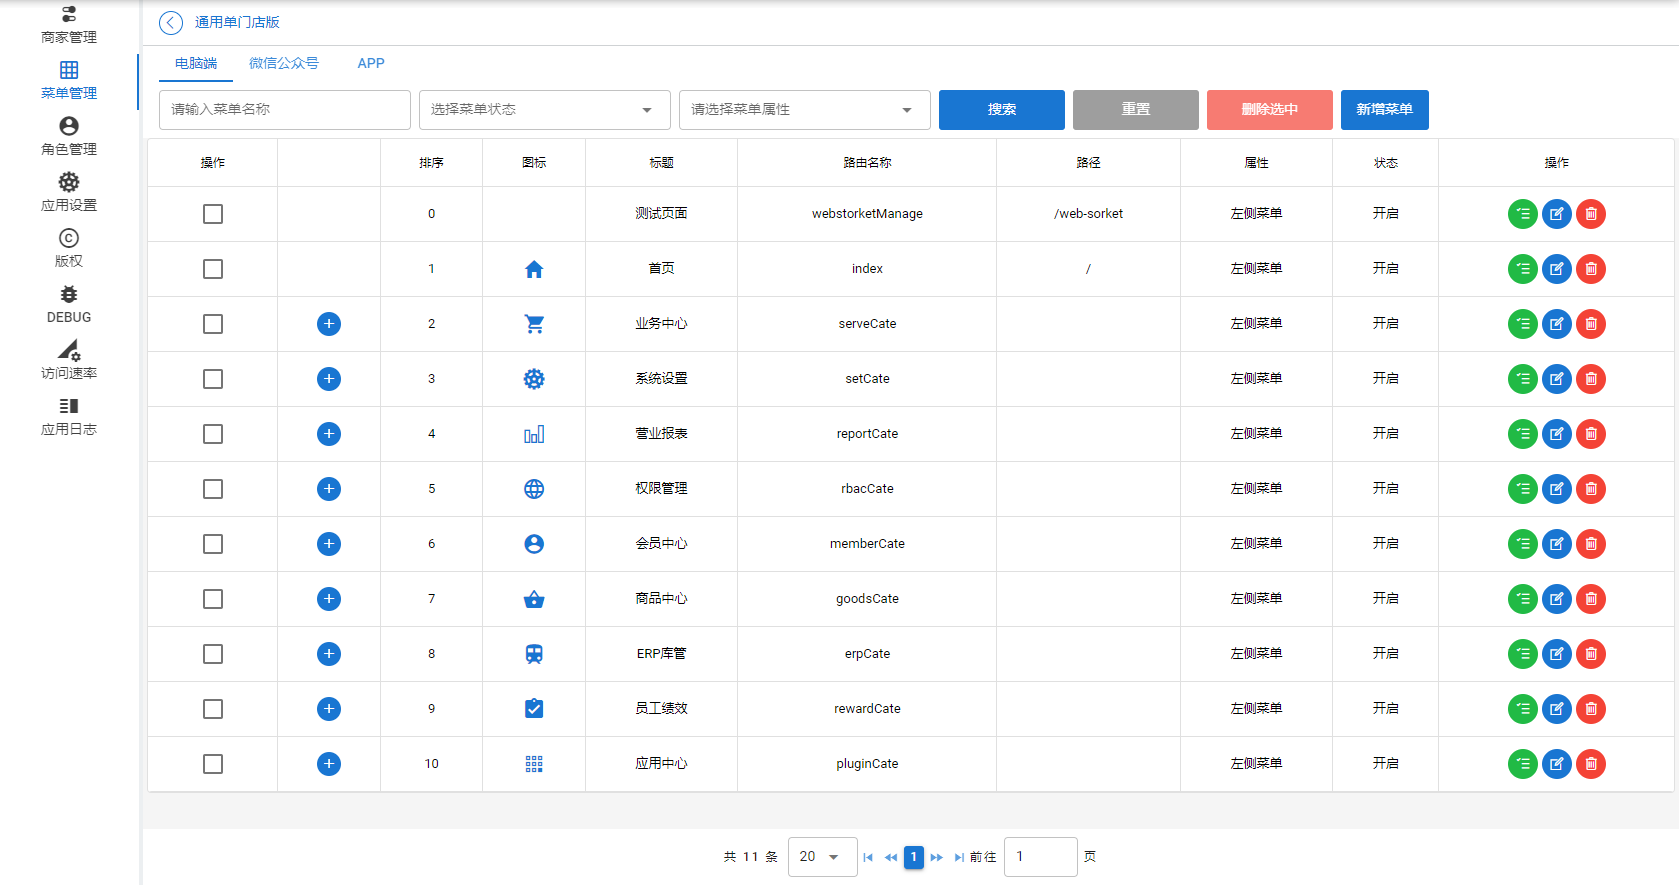Switch to the APP tab
This screenshot has width=1679, height=885.
click(371, 63)
